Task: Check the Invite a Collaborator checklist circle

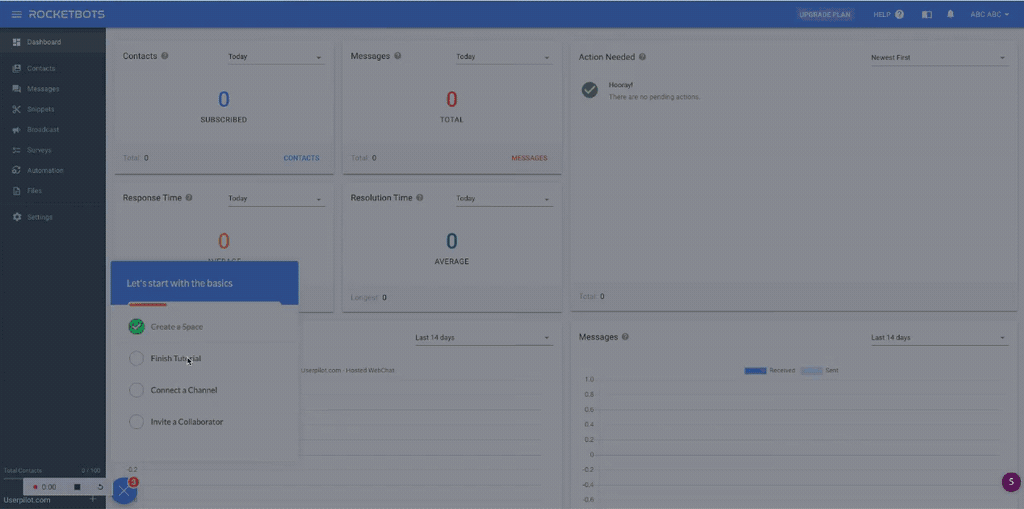Action: [x=137, y=422]
